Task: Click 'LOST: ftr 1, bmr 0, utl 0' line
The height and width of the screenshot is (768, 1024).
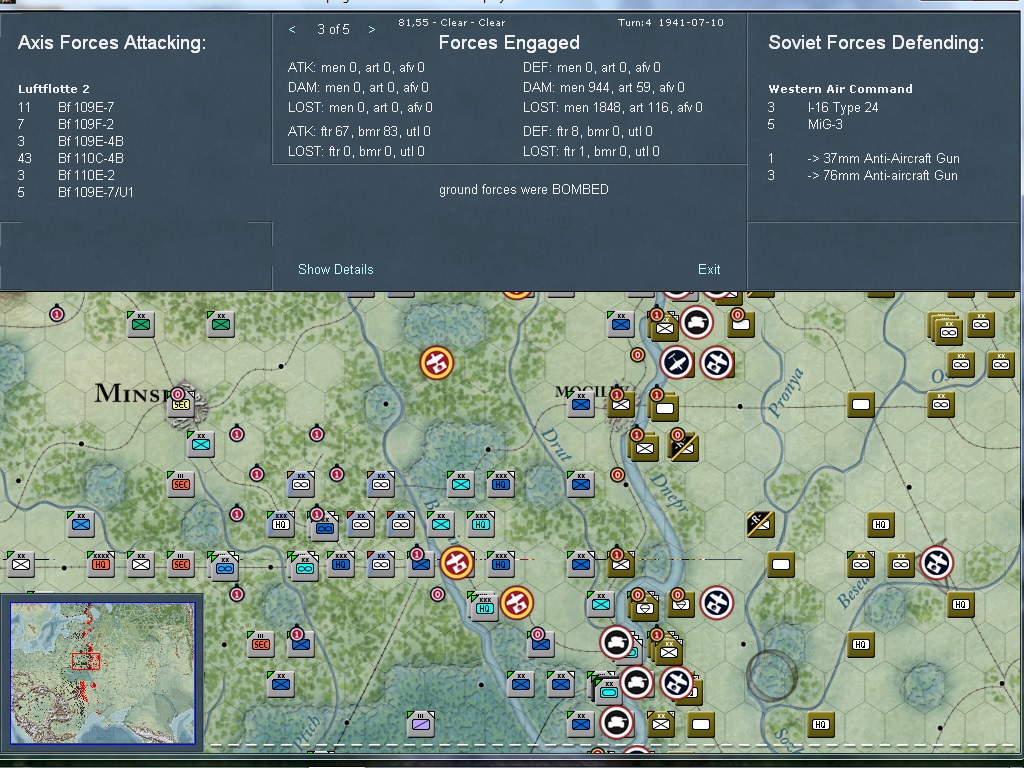Action: point(591,152)
